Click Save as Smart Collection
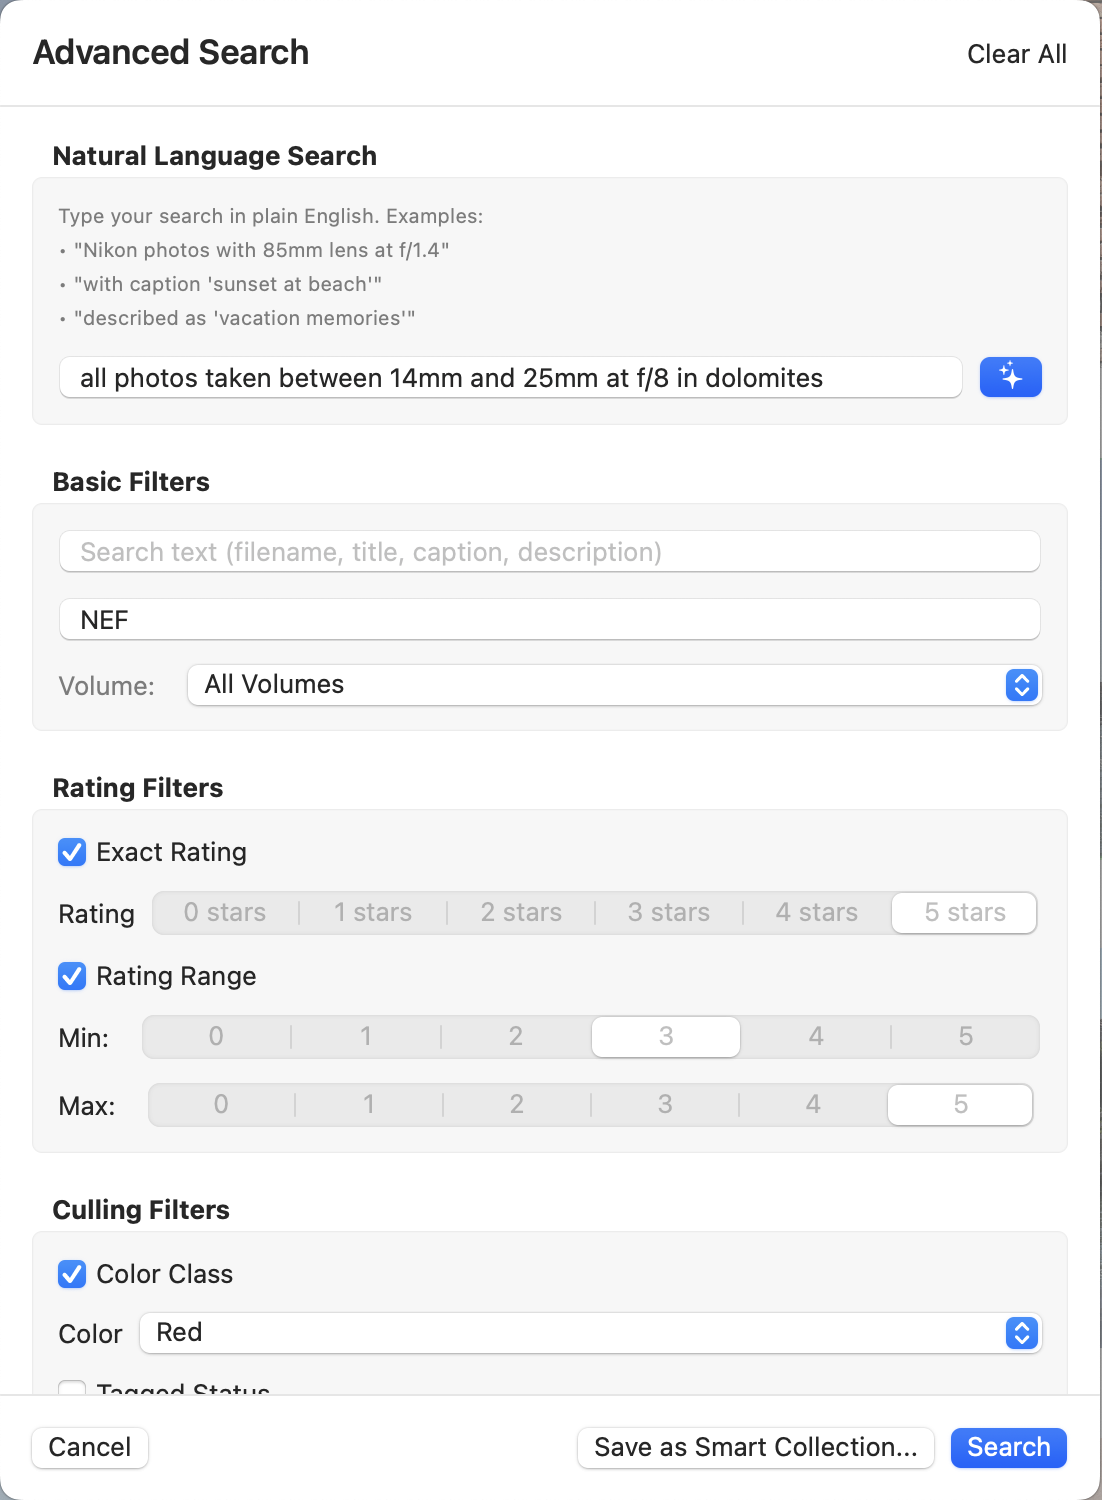This screenshot has height=1500, width=1102. pos(755,1447)
